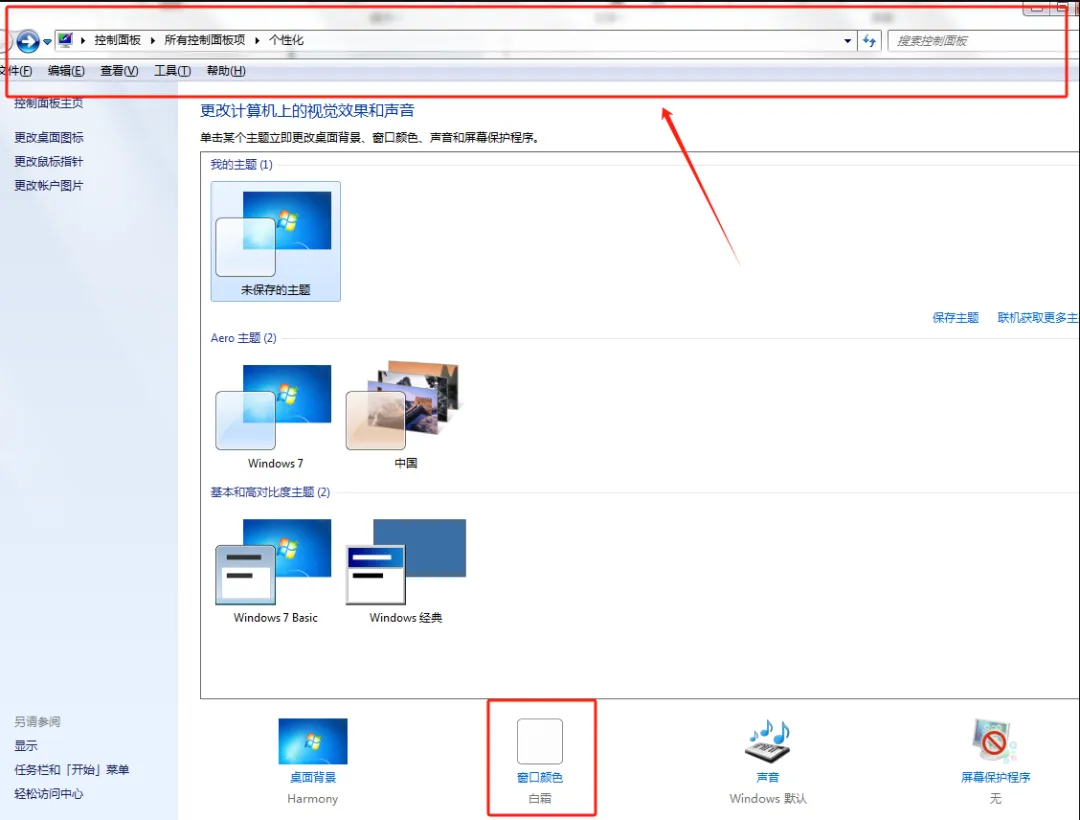Screen dimensions: 1080x820
Task: Select the Windows 7 Aero theme
Action: point(274,408)
